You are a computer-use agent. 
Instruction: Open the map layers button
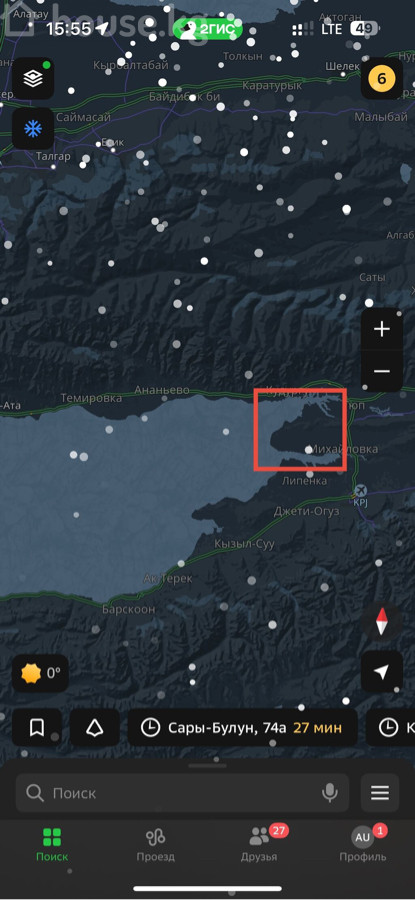pyautogui.click(x=33, y=79)
